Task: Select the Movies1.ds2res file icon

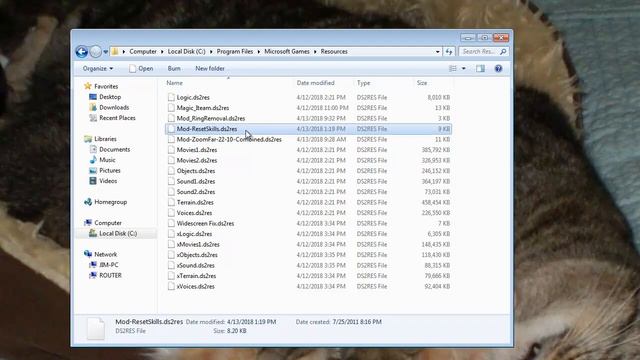Action: click(x=171, y=150)
